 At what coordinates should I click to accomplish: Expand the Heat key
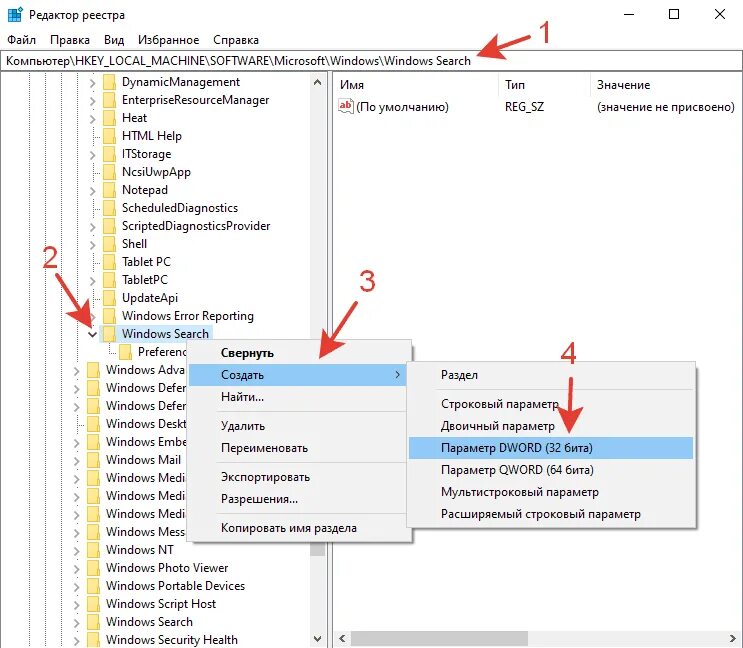(x=92, y=119)
